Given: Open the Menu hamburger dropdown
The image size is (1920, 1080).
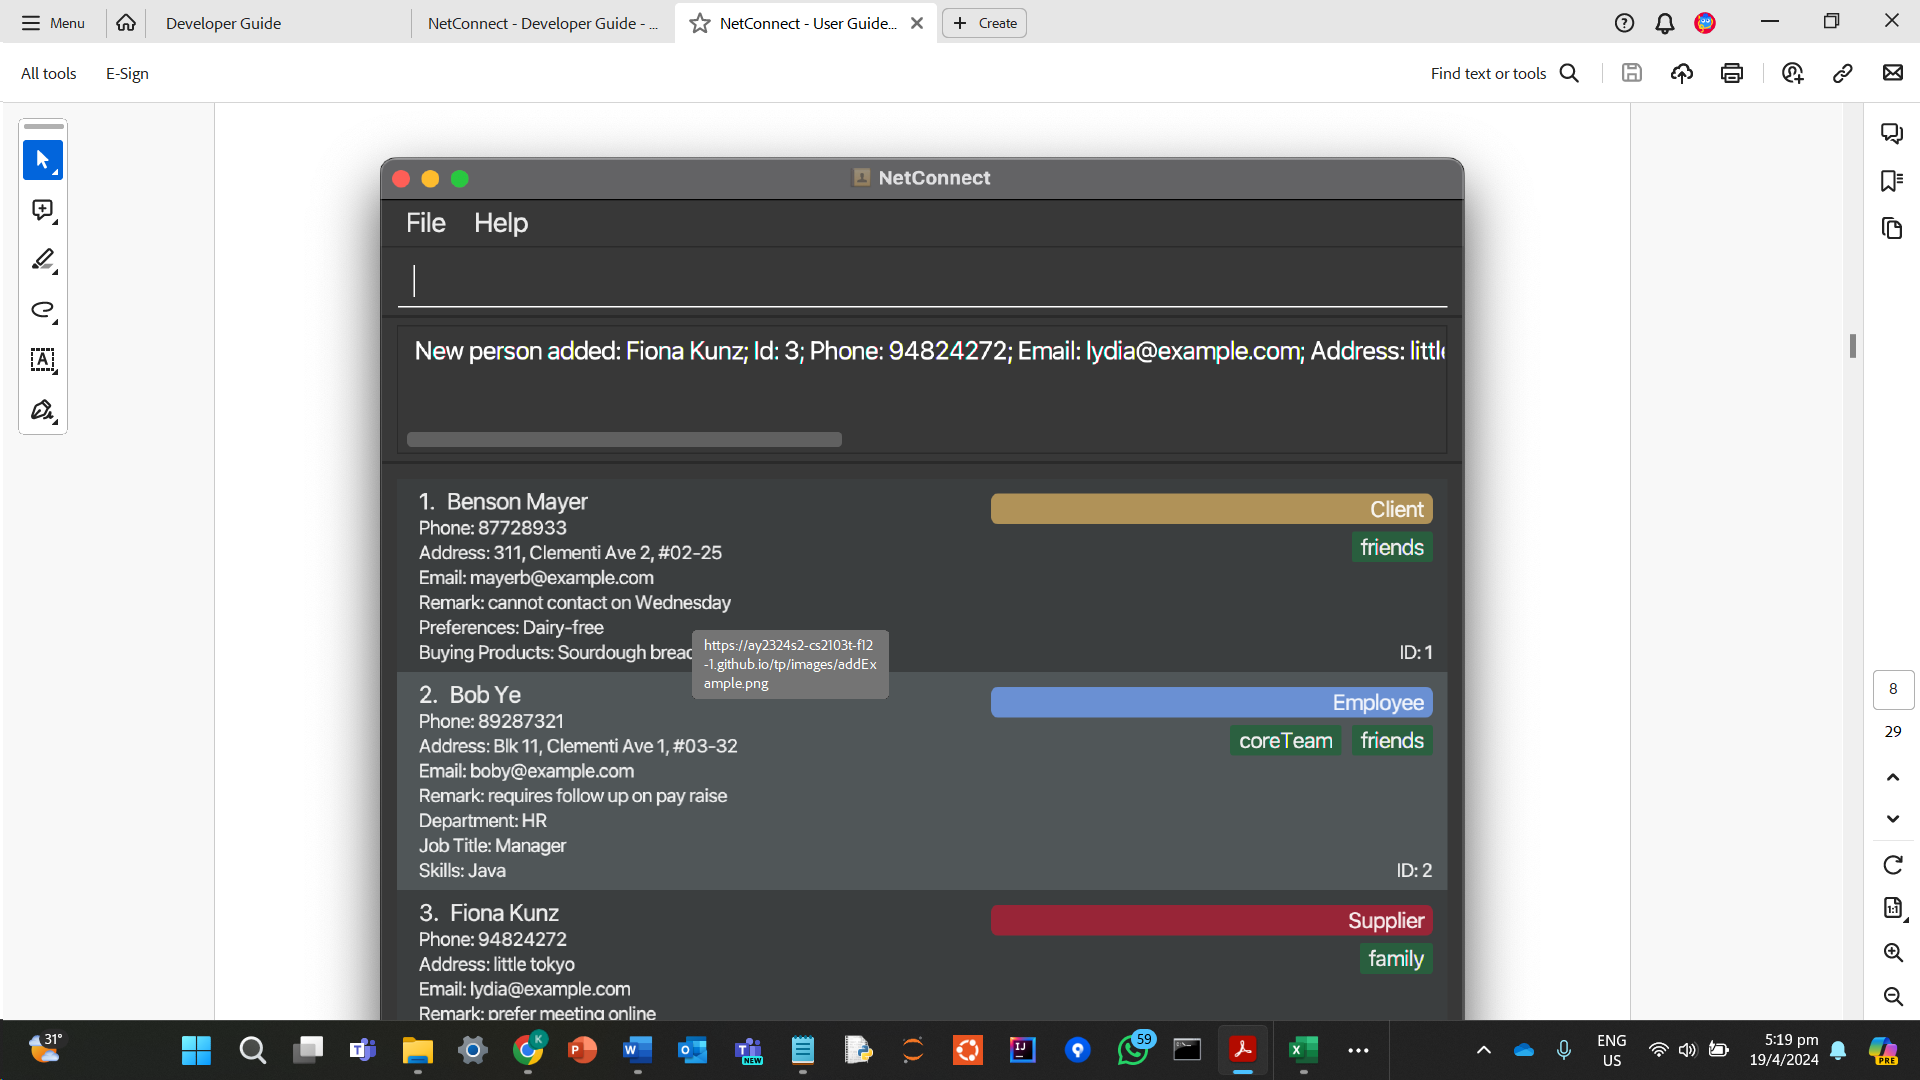Looking at the screenshot, I should click(x=53, y=23).
